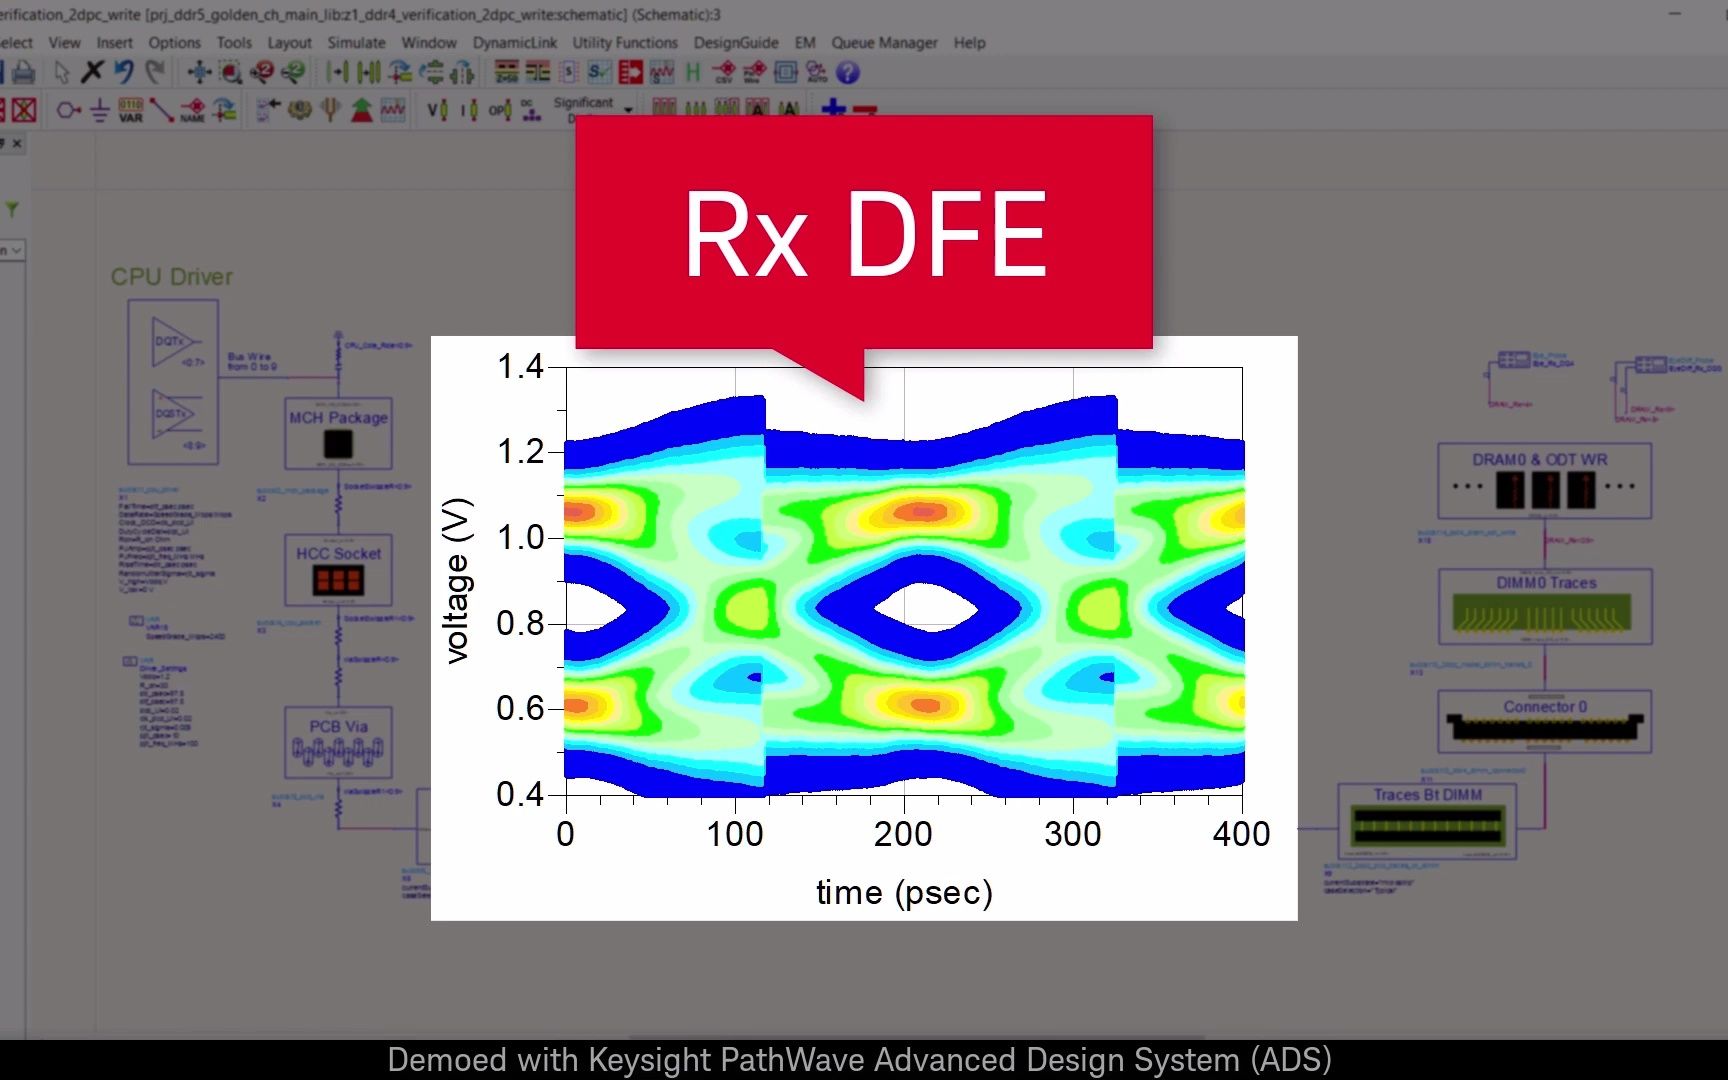The width and height of the screenshot is (1728, 1080).
Task: Click the CSV export toolbar icon
Action: point(722,72)
